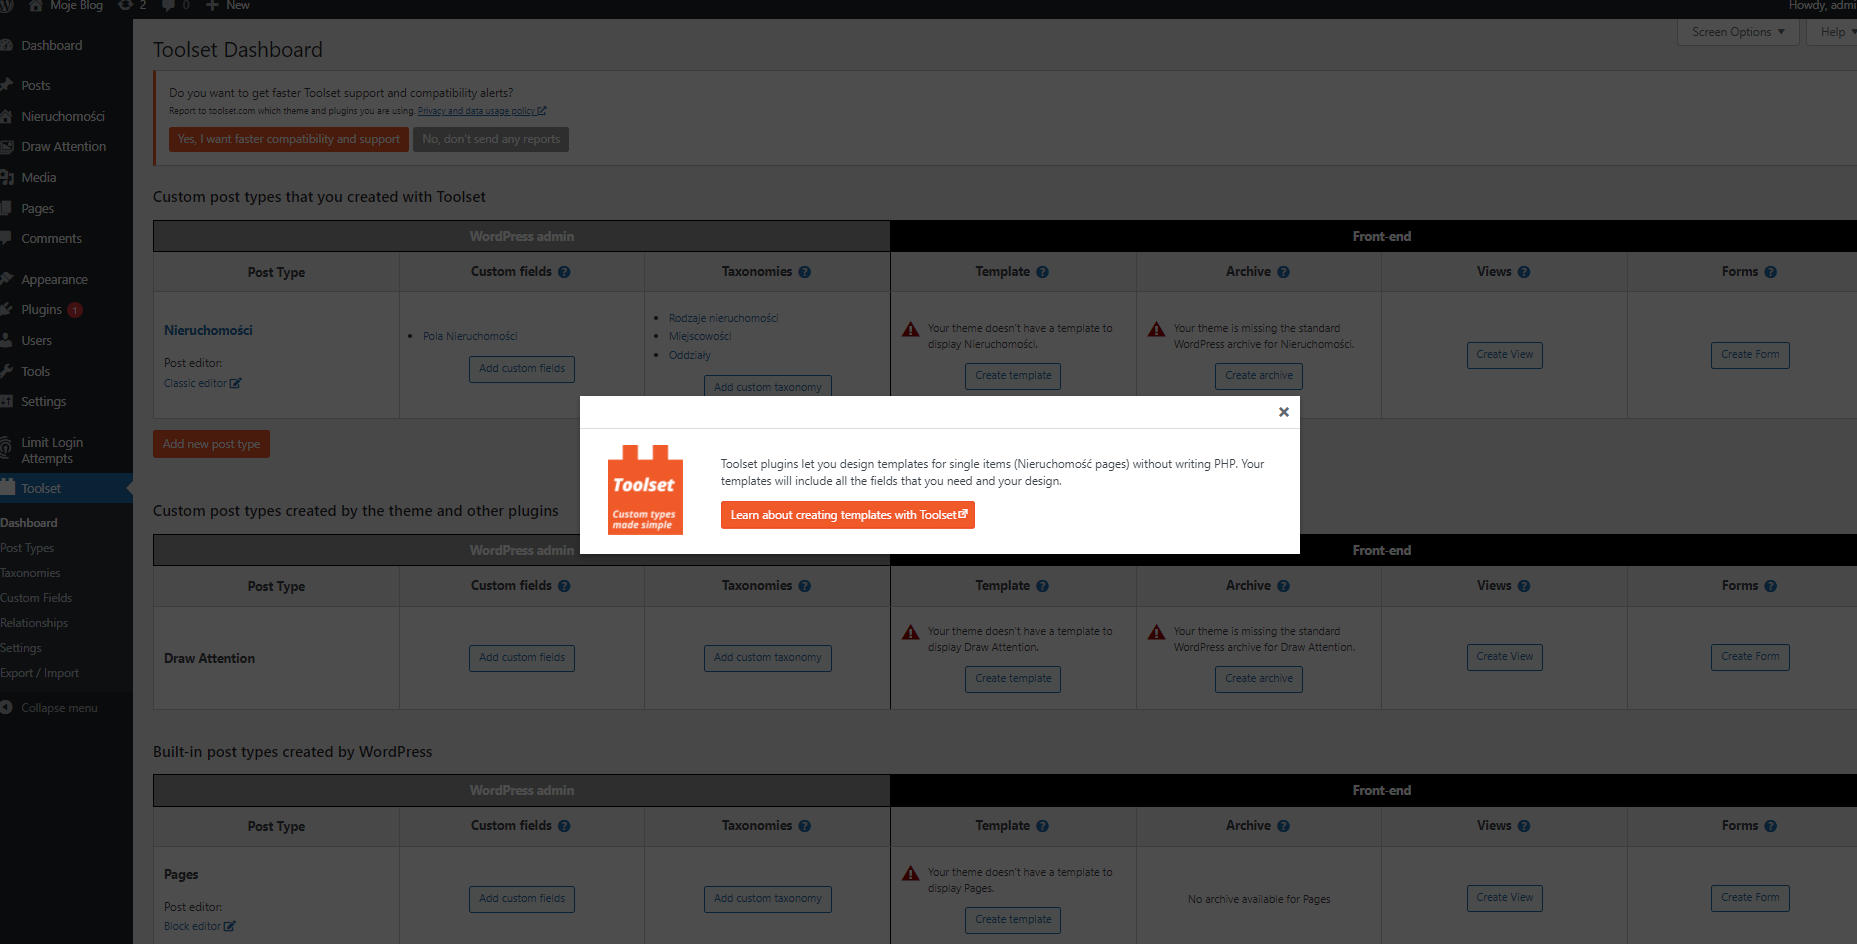
Task: Click the Archive help icon in the Toolset-created table
Action: [1283, 272]
